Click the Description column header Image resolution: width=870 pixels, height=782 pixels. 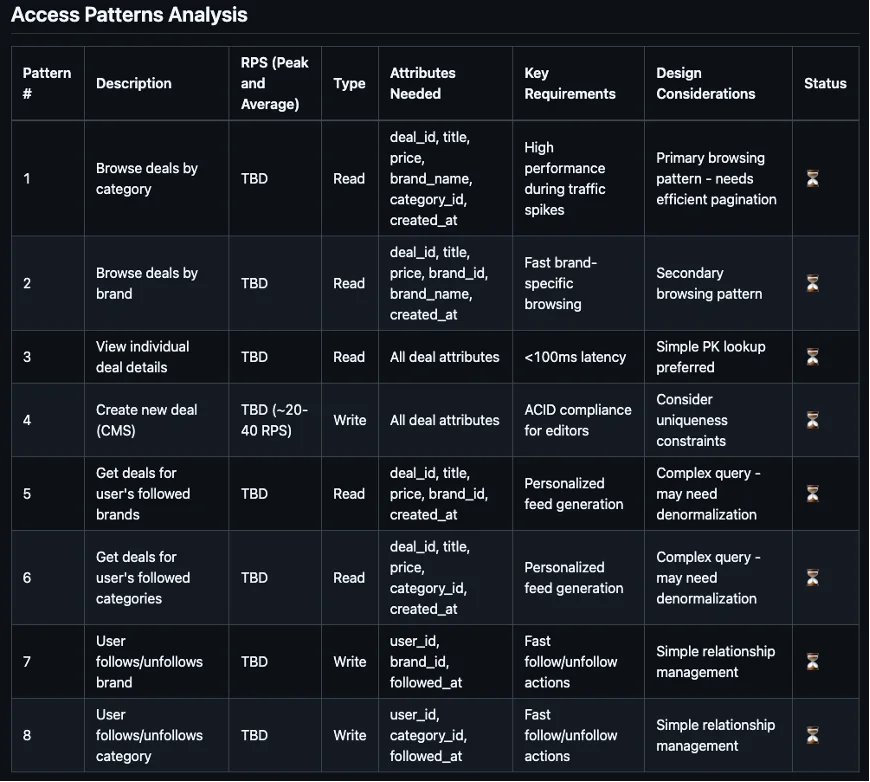pos(134,83)
